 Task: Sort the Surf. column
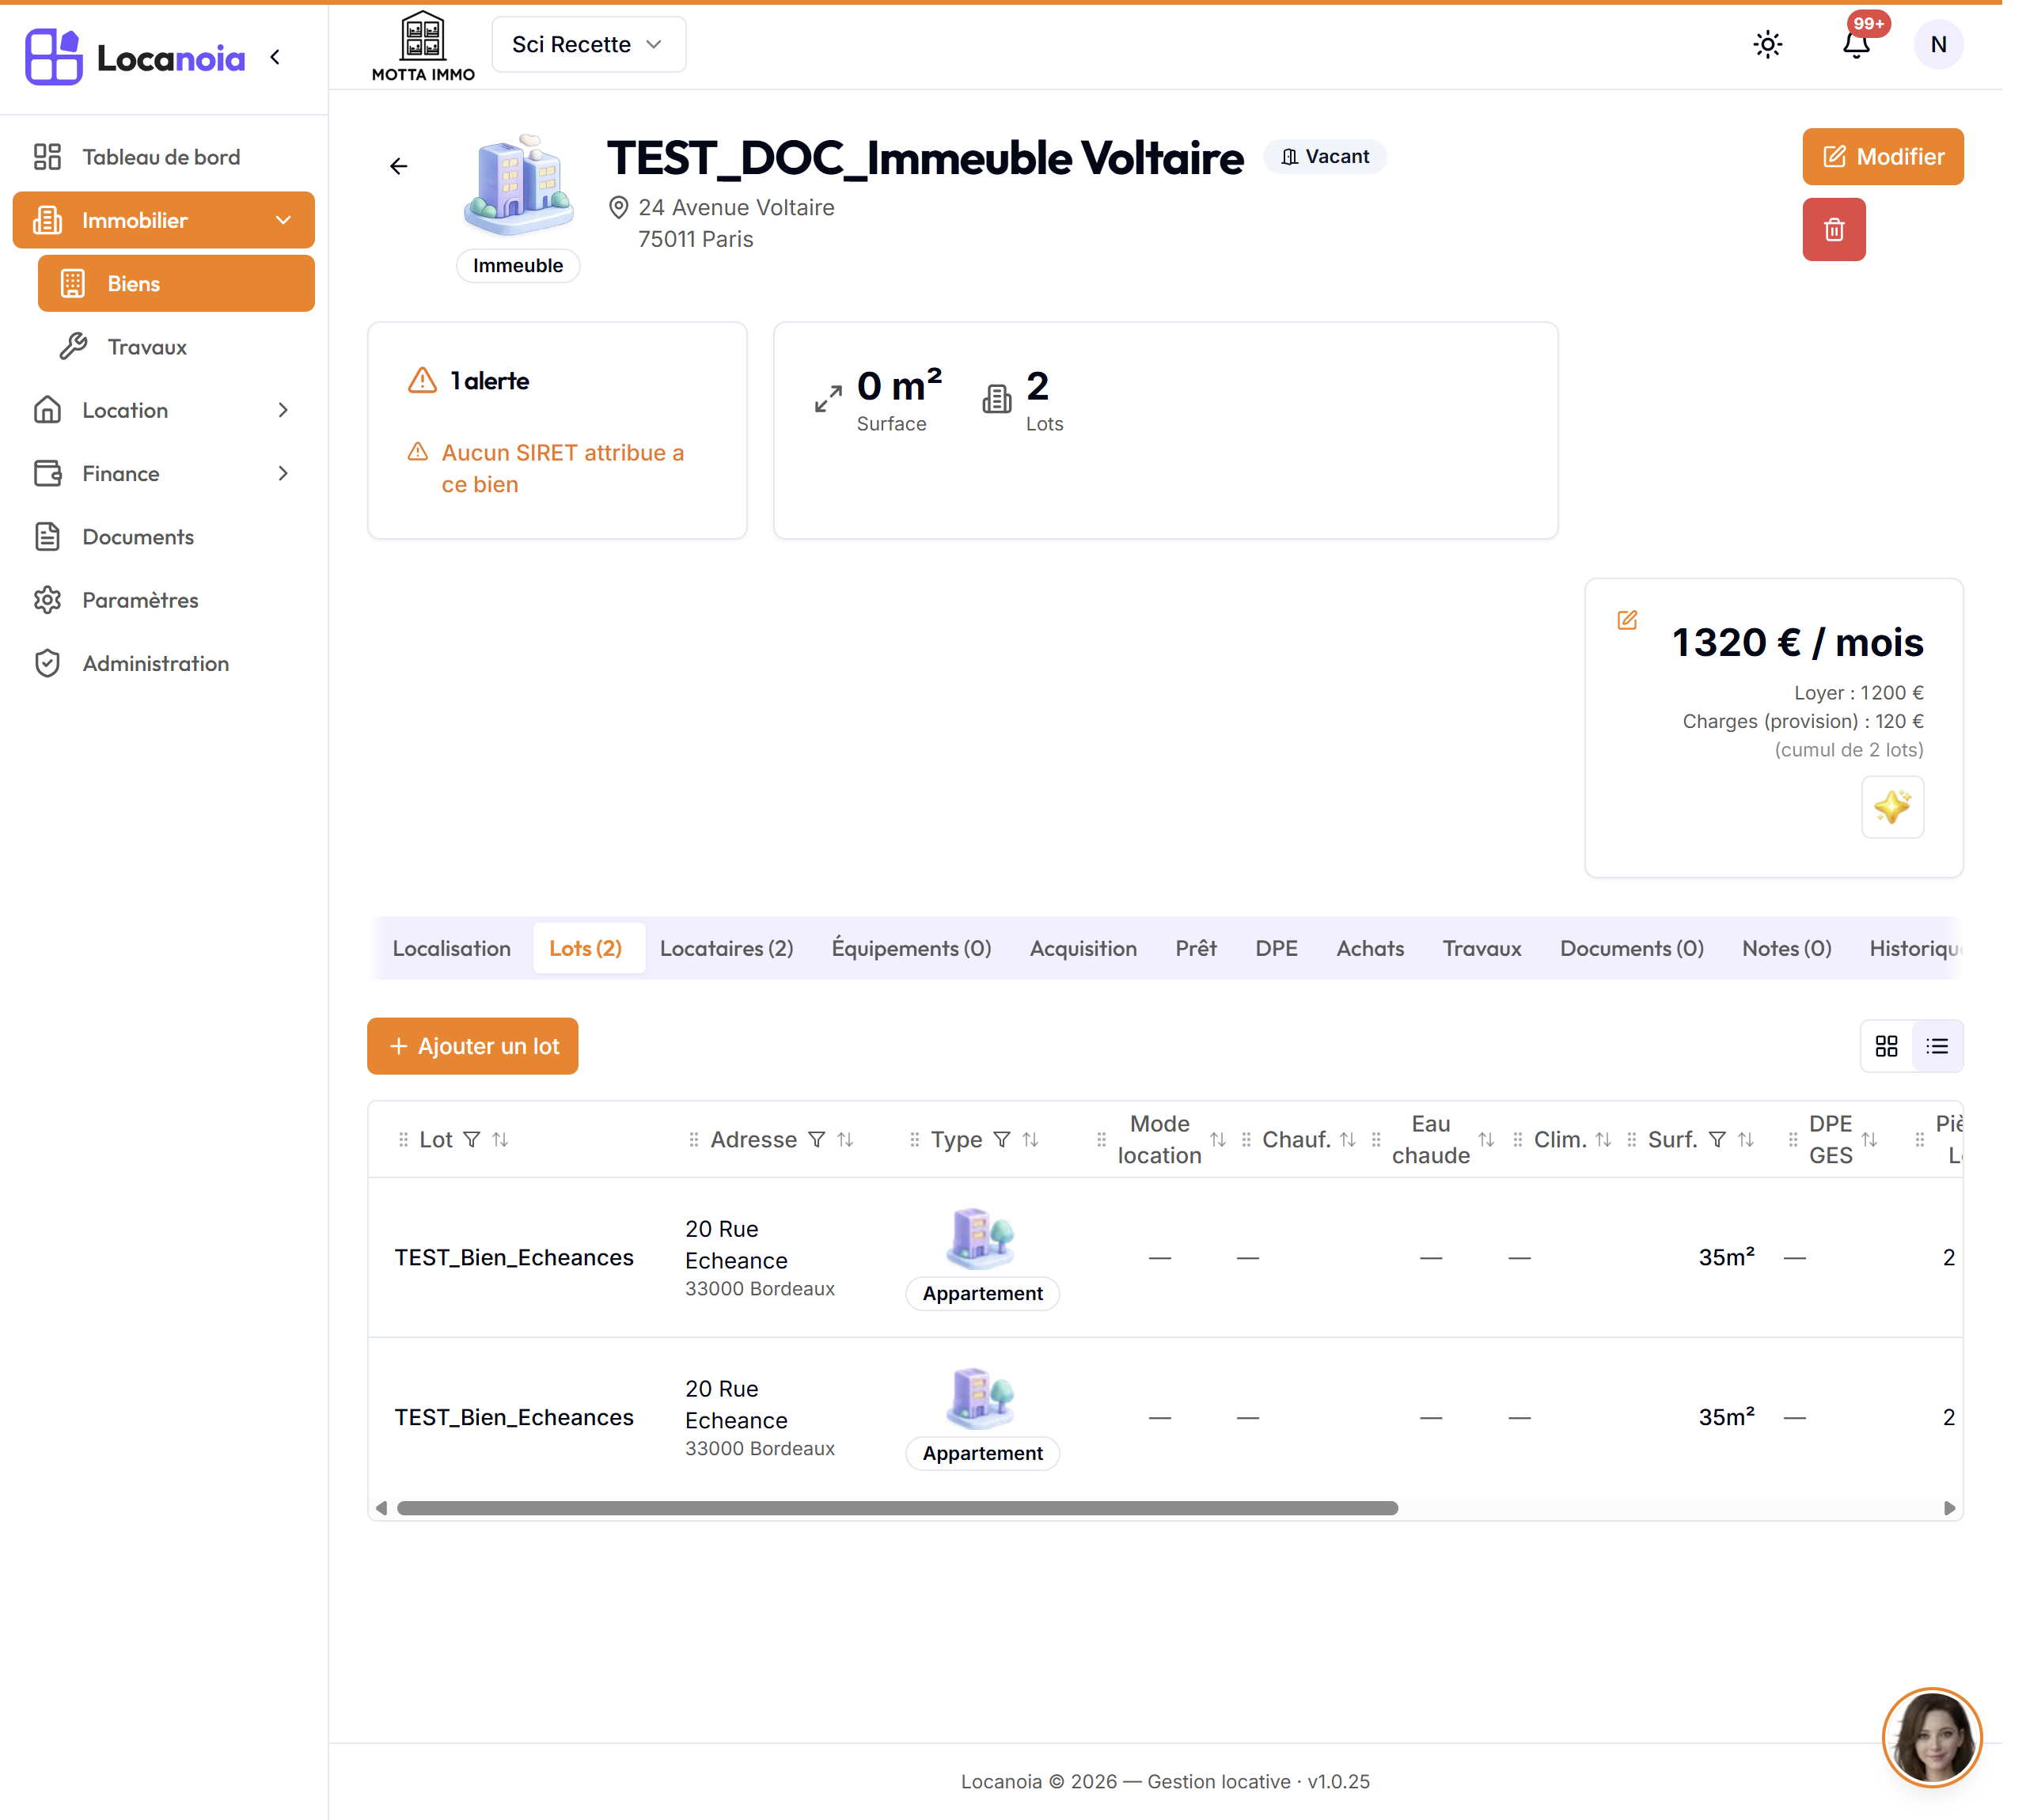1745,1139
